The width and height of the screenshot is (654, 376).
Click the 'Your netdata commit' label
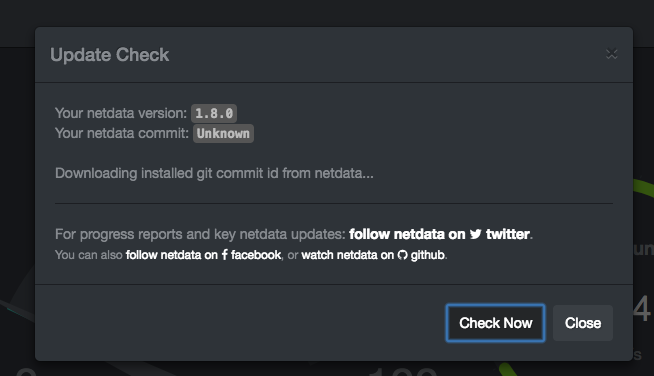(x=122, y=133)
